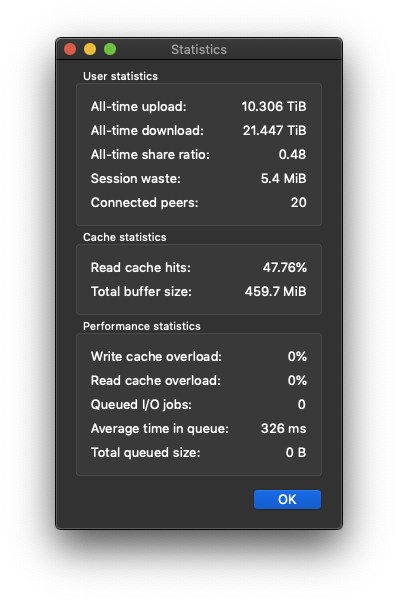398x603 pixels.
Task: Zoom window using green traffic-light button
Action: (x=110, y=49)
